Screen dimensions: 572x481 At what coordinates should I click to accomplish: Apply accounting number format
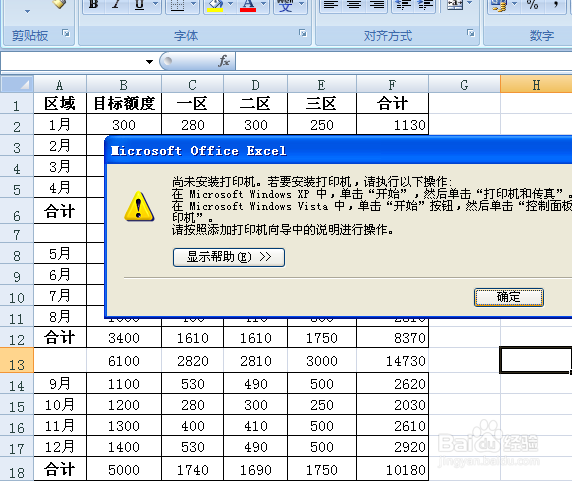point(499,5)
